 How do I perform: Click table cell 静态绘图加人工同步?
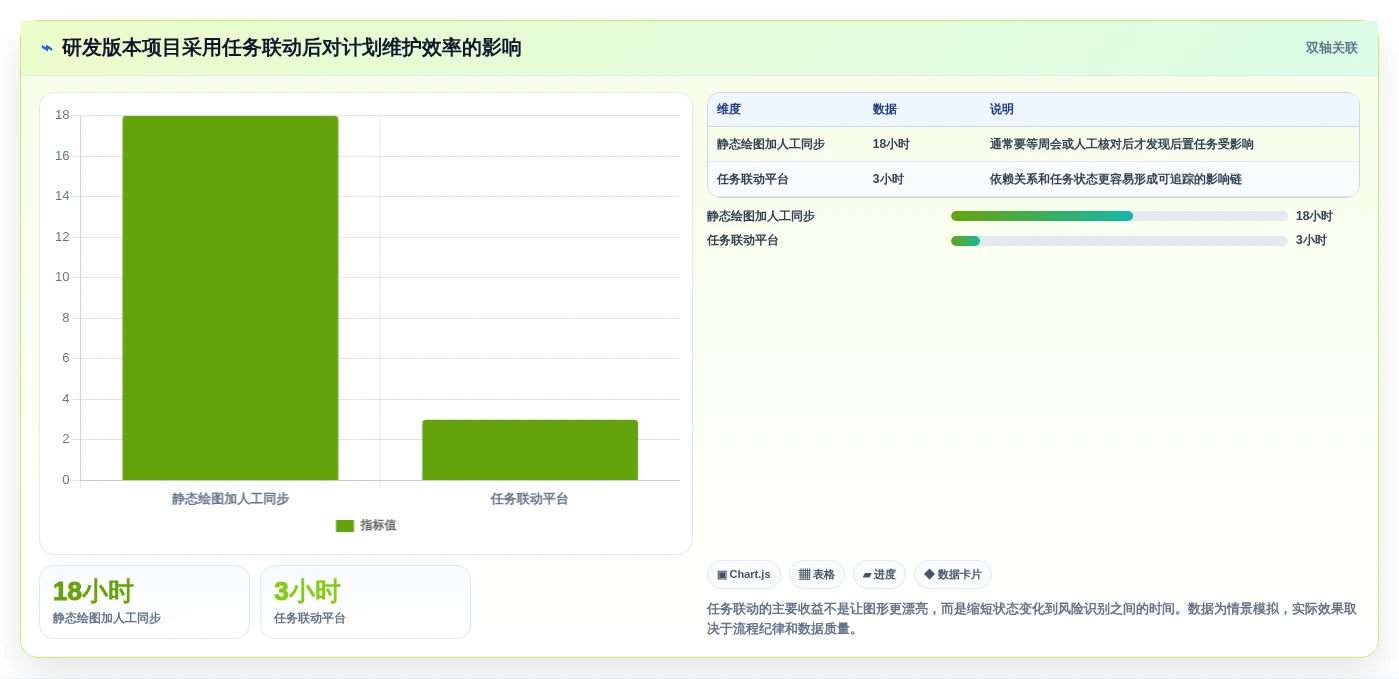point(771,144)
